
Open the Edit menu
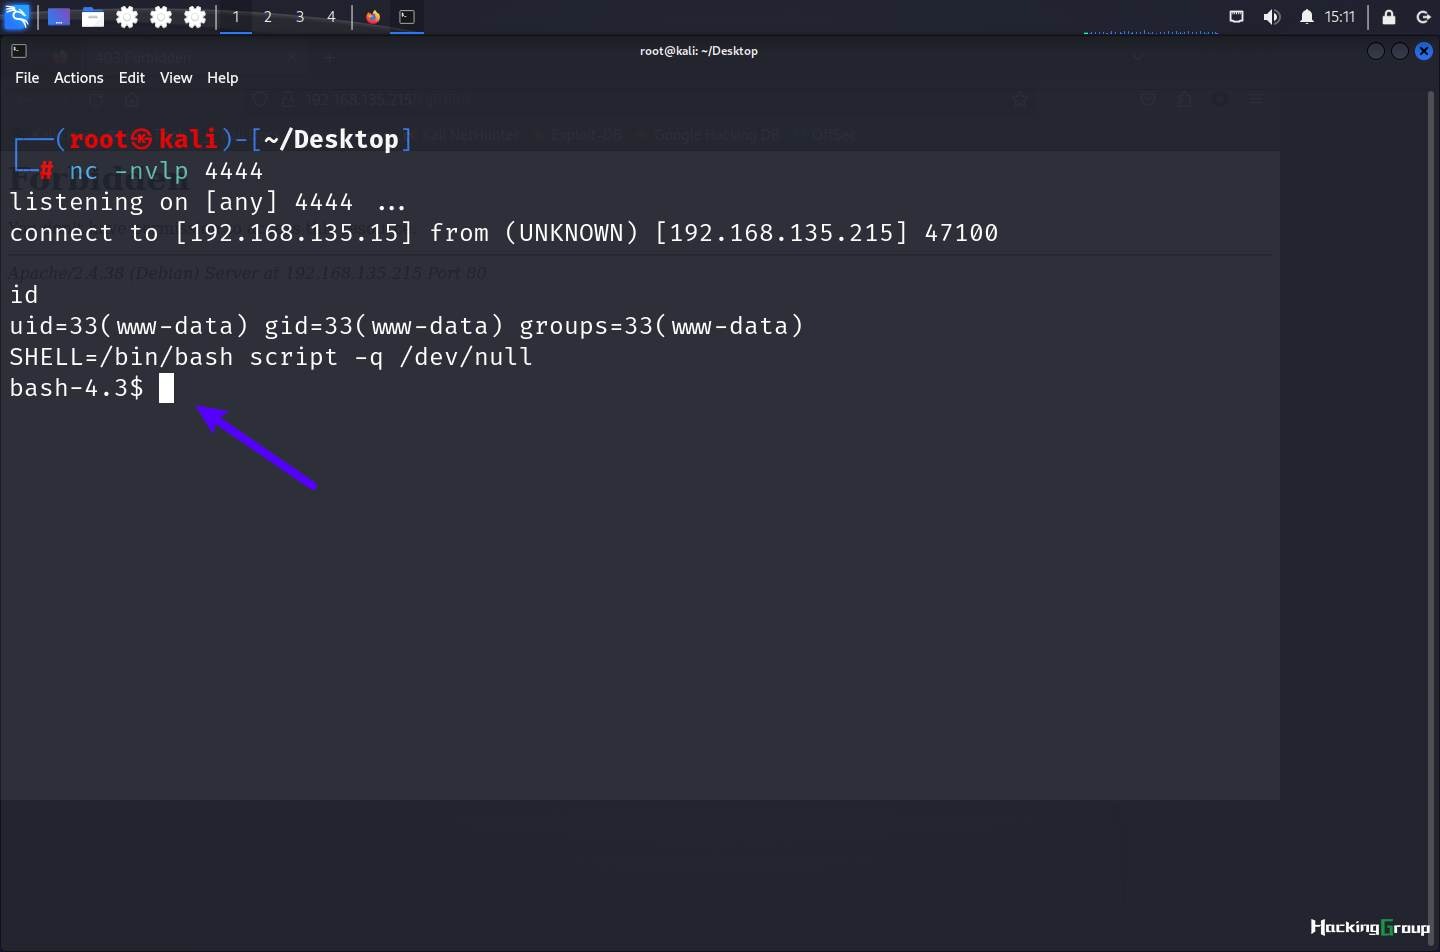tap(132, 78)
